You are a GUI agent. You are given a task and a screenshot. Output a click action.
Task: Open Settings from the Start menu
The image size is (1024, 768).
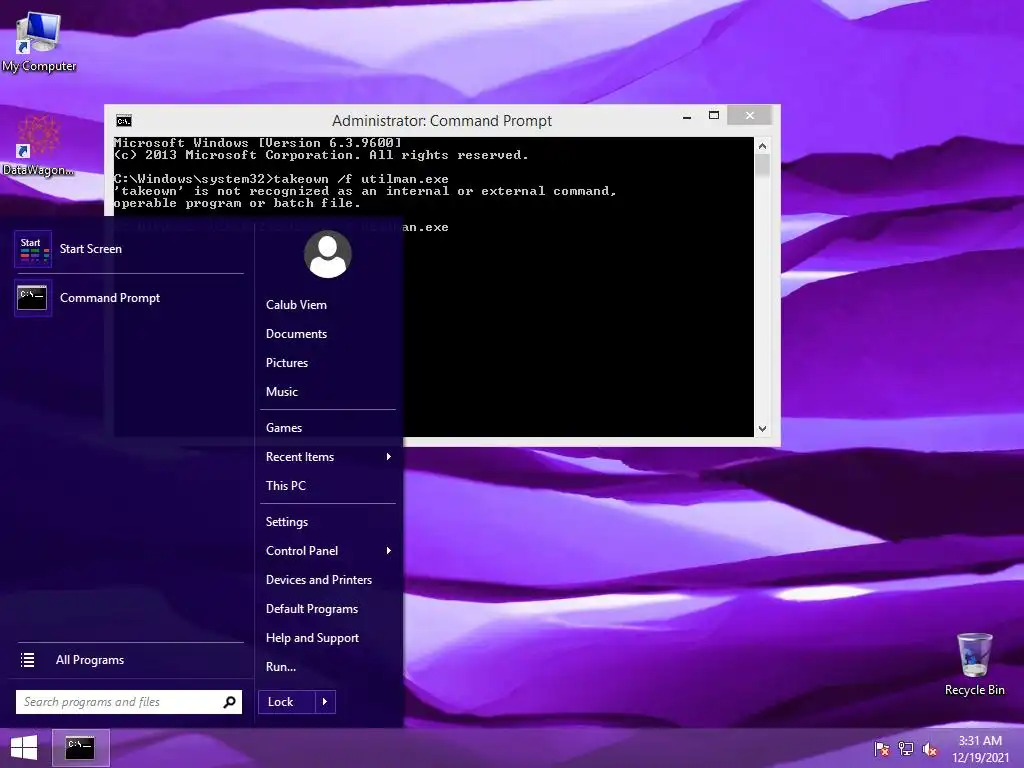coord(287,522)
